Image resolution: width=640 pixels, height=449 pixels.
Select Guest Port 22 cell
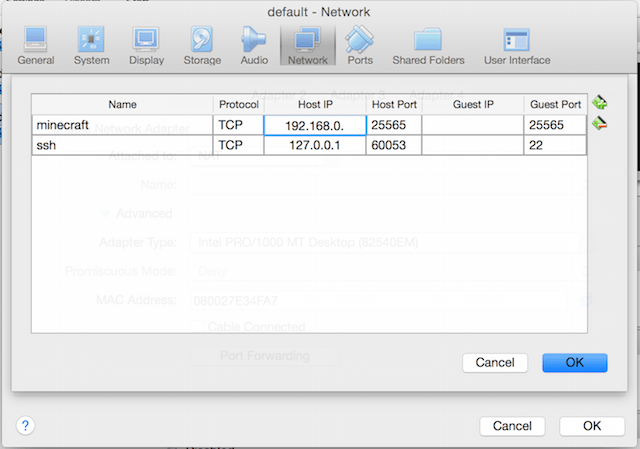pyautogui.click(x=555, y=145)
